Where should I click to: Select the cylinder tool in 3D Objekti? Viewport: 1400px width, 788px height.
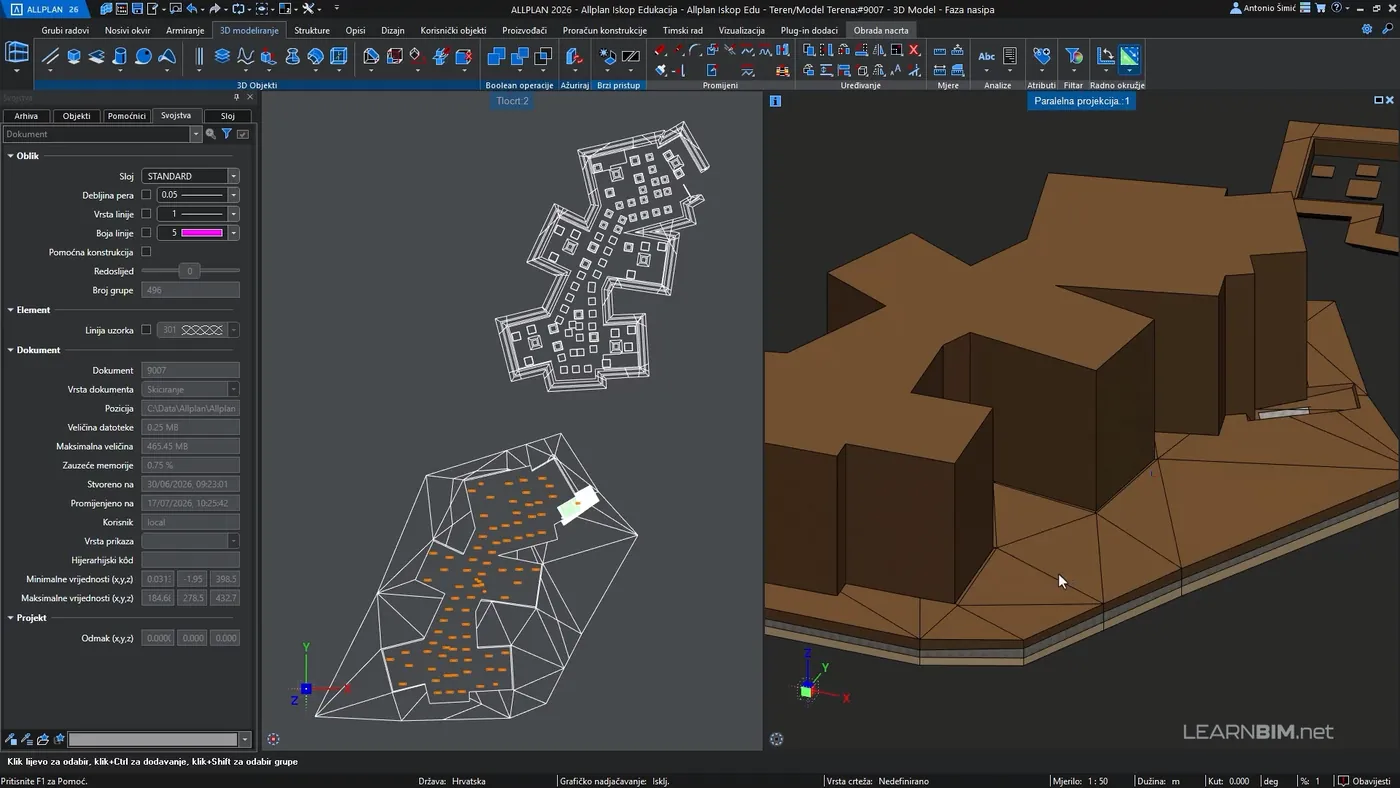point(120,57)
